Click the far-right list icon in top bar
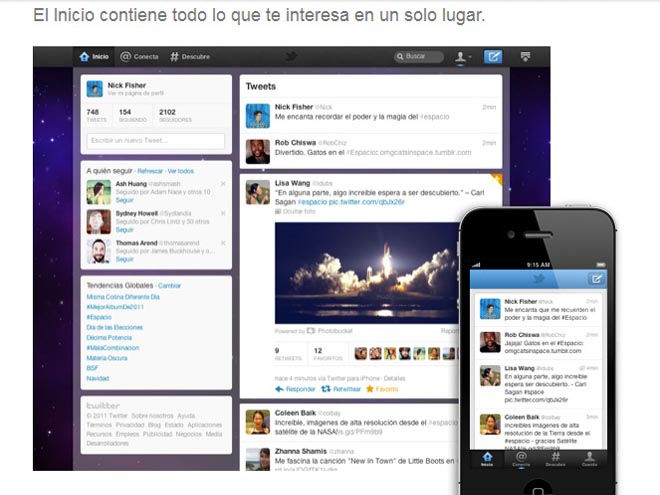Viewport: 660px width, 495px height. (526, 57)
